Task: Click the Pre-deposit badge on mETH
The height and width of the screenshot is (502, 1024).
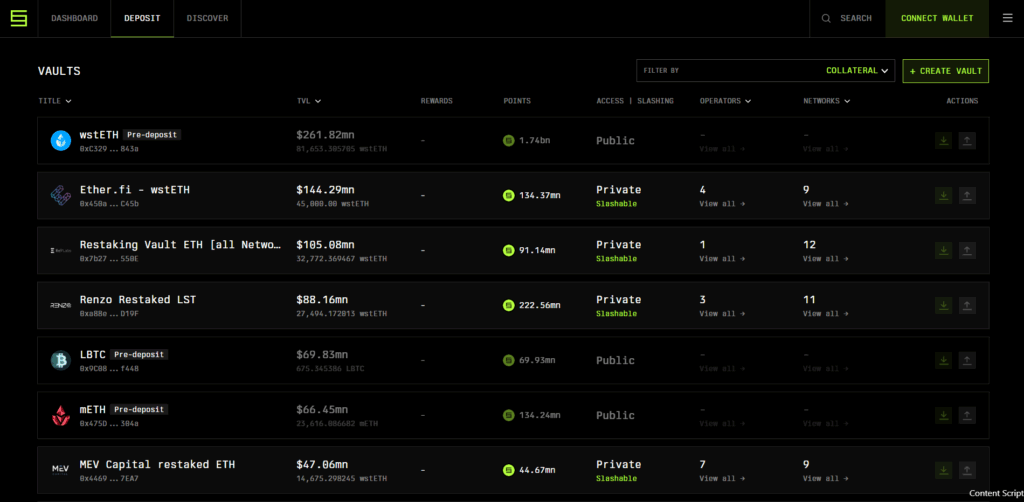Action: pyautogui.click(x=138, y=409)
